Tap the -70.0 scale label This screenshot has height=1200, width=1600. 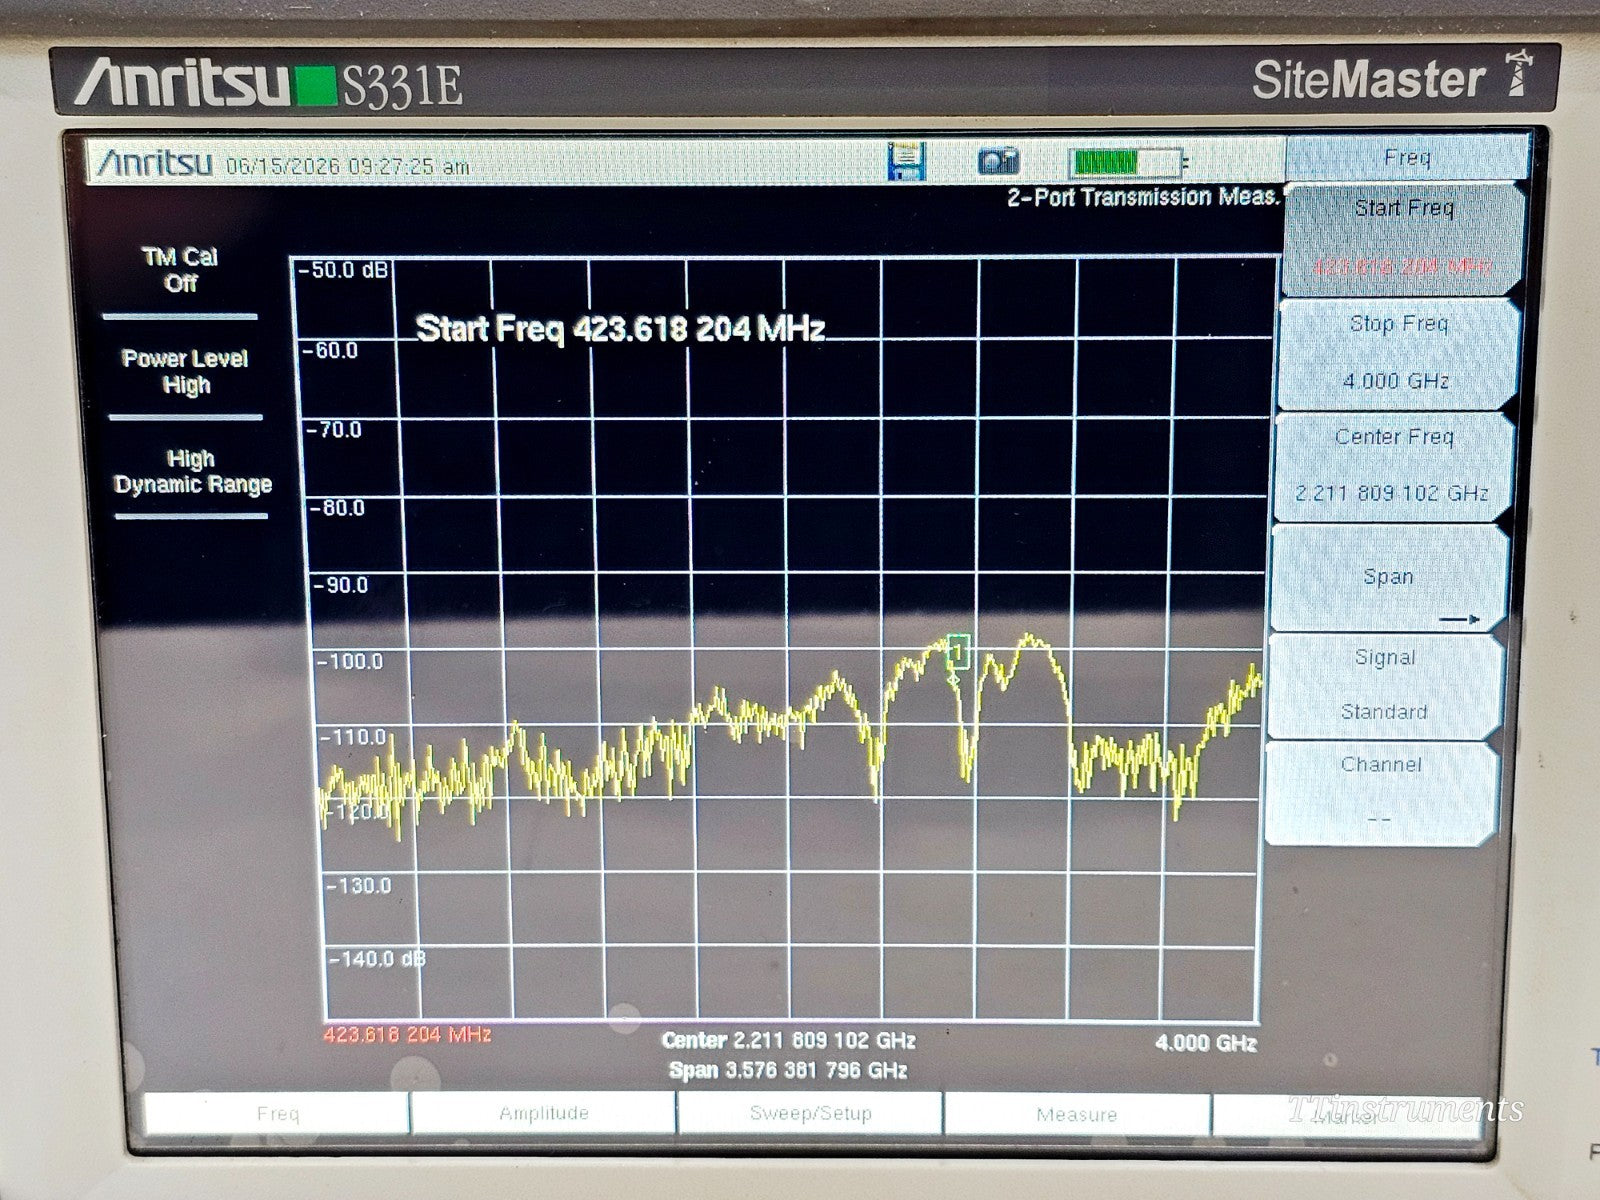point(334,430)
